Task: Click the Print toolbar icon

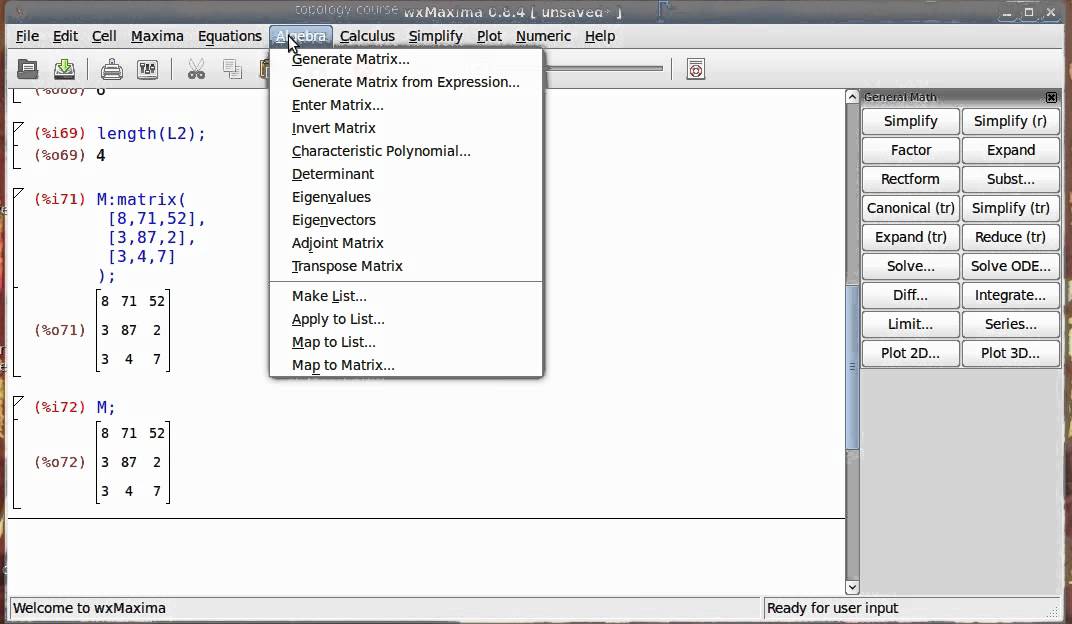Action: (x=111, y=69)
